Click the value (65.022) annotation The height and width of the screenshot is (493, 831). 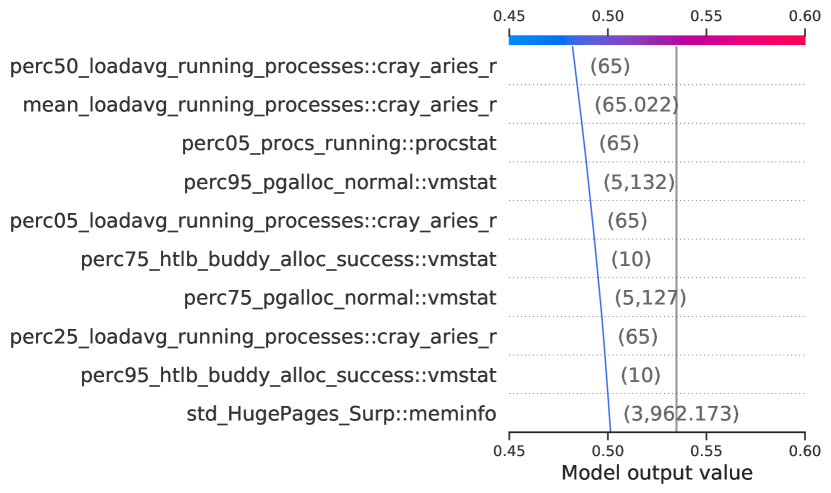(636, 105)
